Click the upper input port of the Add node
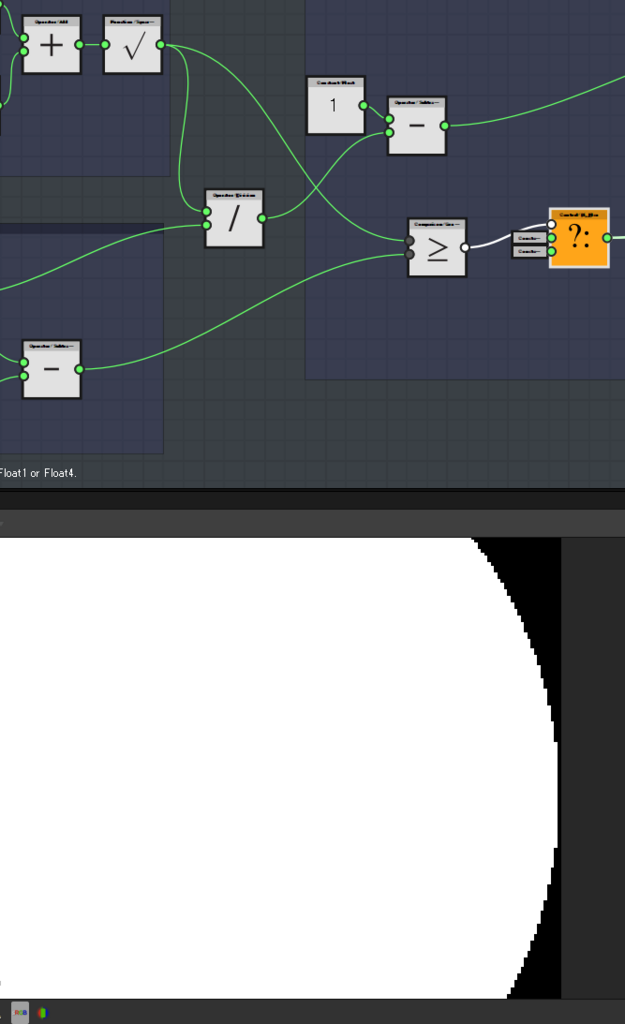Viewport: 625px width, 1024px height. point(24,38)
